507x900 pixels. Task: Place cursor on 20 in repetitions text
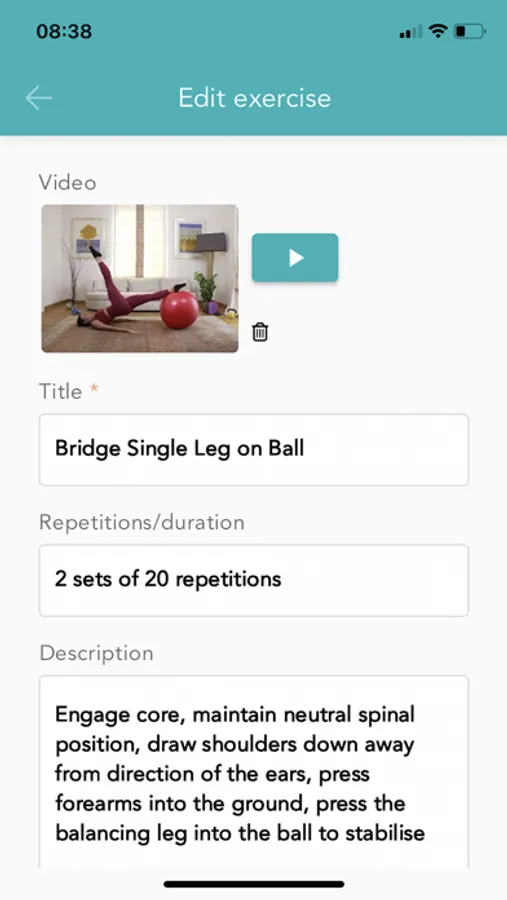[156, 579]
